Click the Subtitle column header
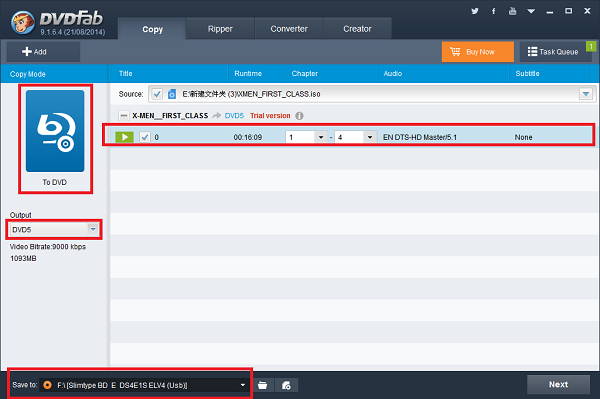 [527, 73]
